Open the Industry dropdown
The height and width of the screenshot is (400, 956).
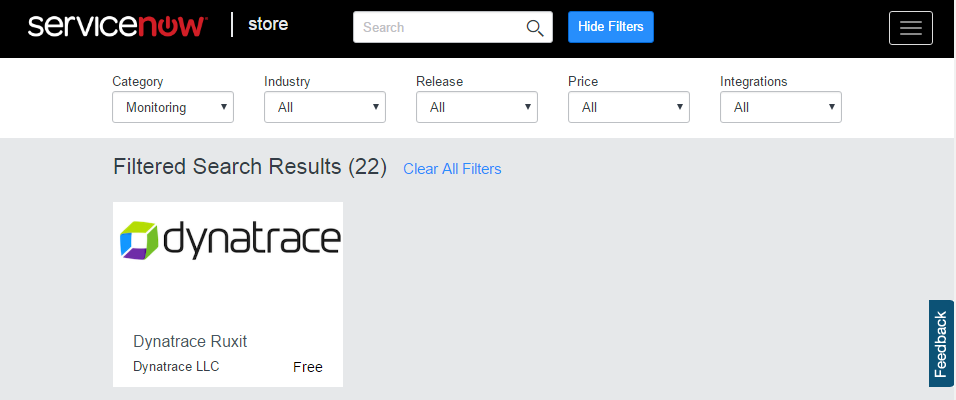click(x=325, y=107)
